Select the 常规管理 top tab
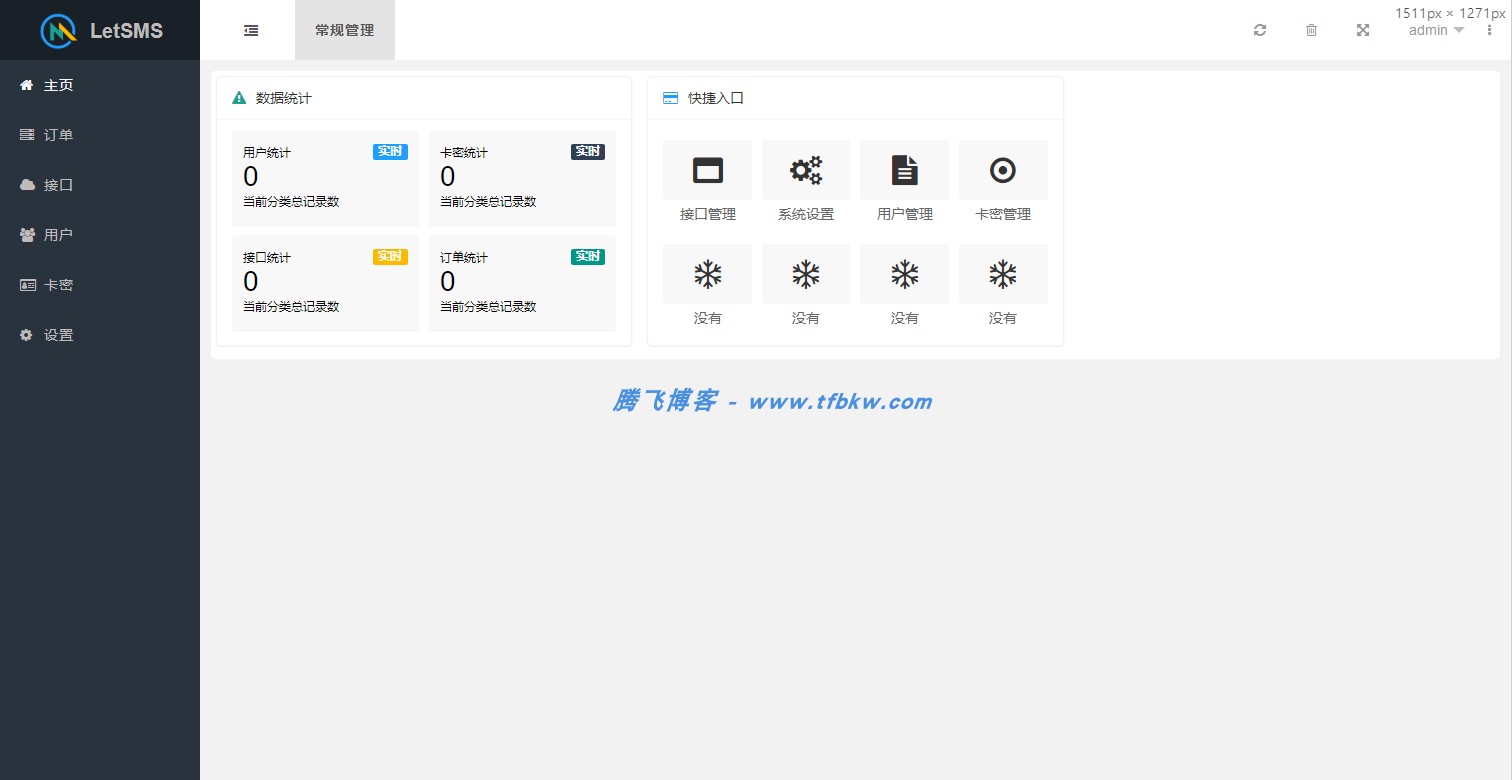 pyautogui.click(x=345, y=30)
